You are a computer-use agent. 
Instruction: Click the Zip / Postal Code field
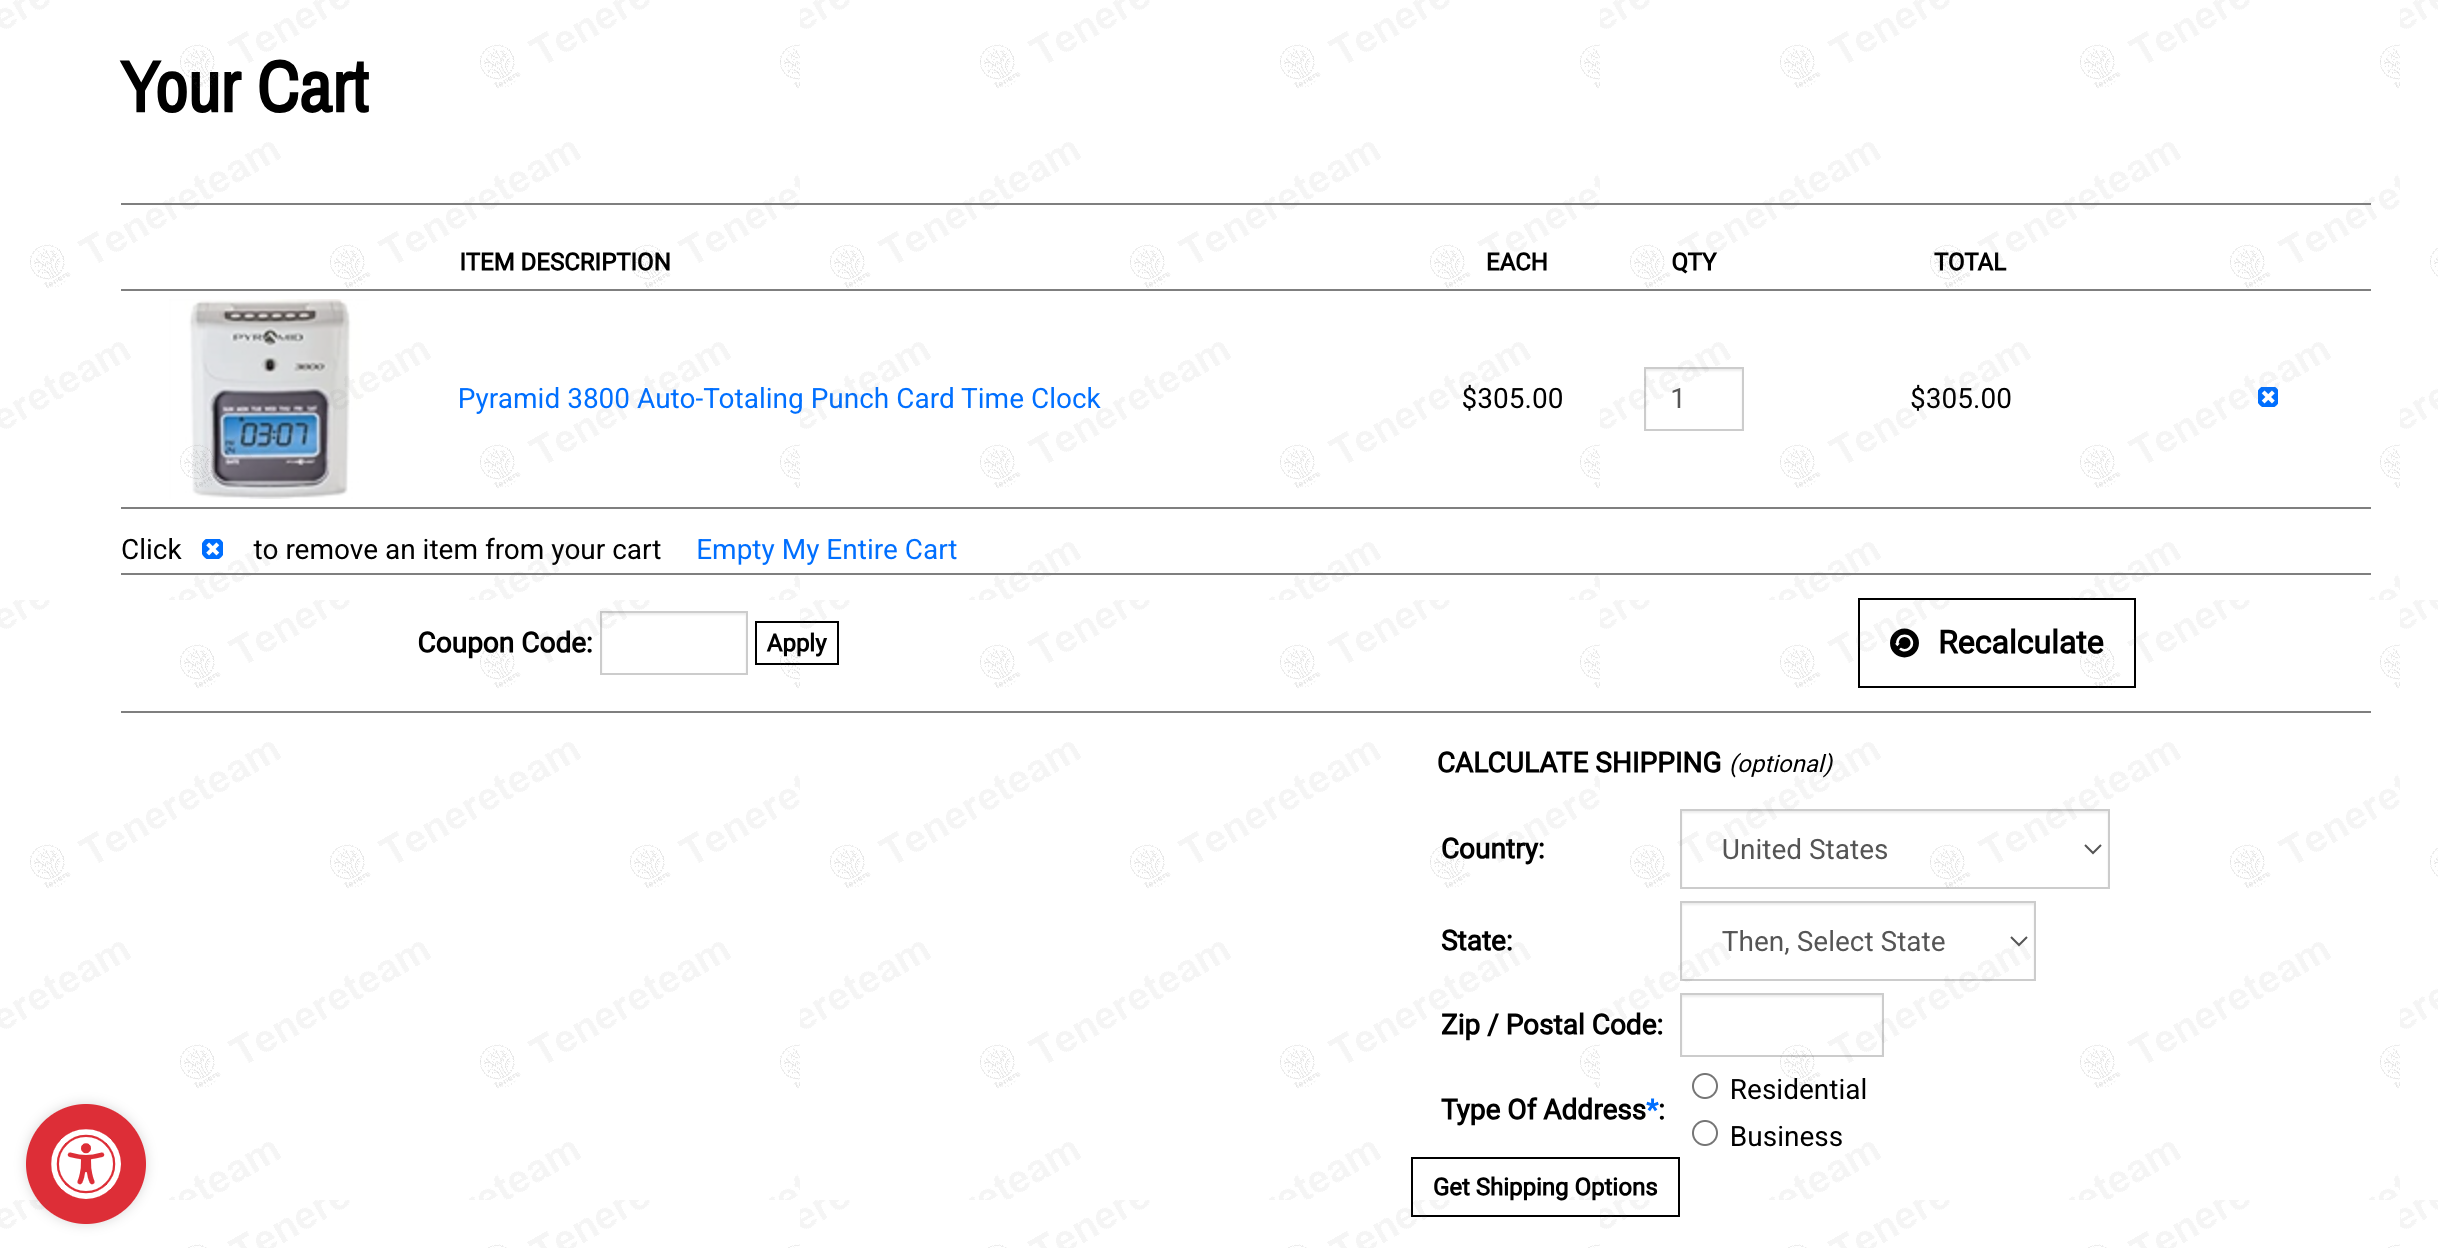tap(1781, 1025)
